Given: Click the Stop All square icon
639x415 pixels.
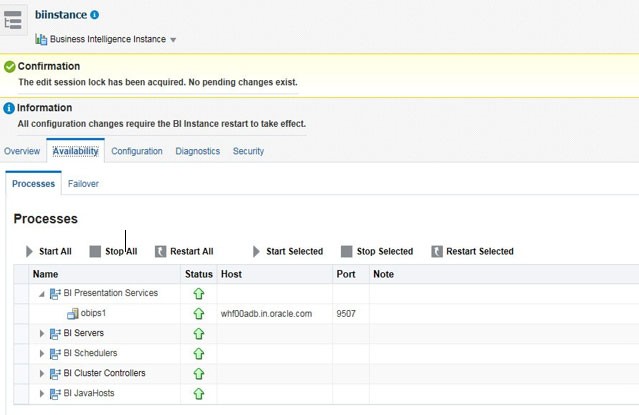Looking at the screenshot, I should tap(95, 252).
